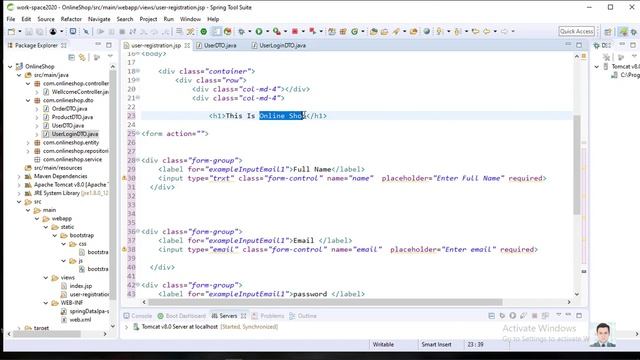
Task: Open the Package Explorer view menu arrow
Action: 110,57
